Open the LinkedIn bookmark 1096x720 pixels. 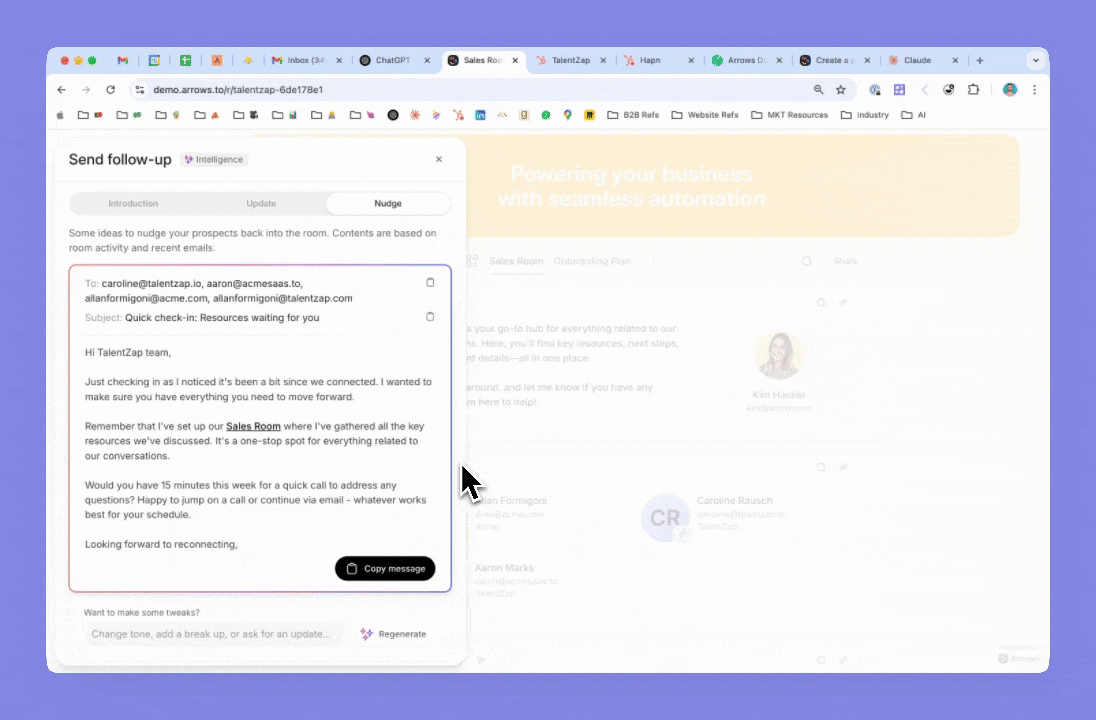pos(480,115)
